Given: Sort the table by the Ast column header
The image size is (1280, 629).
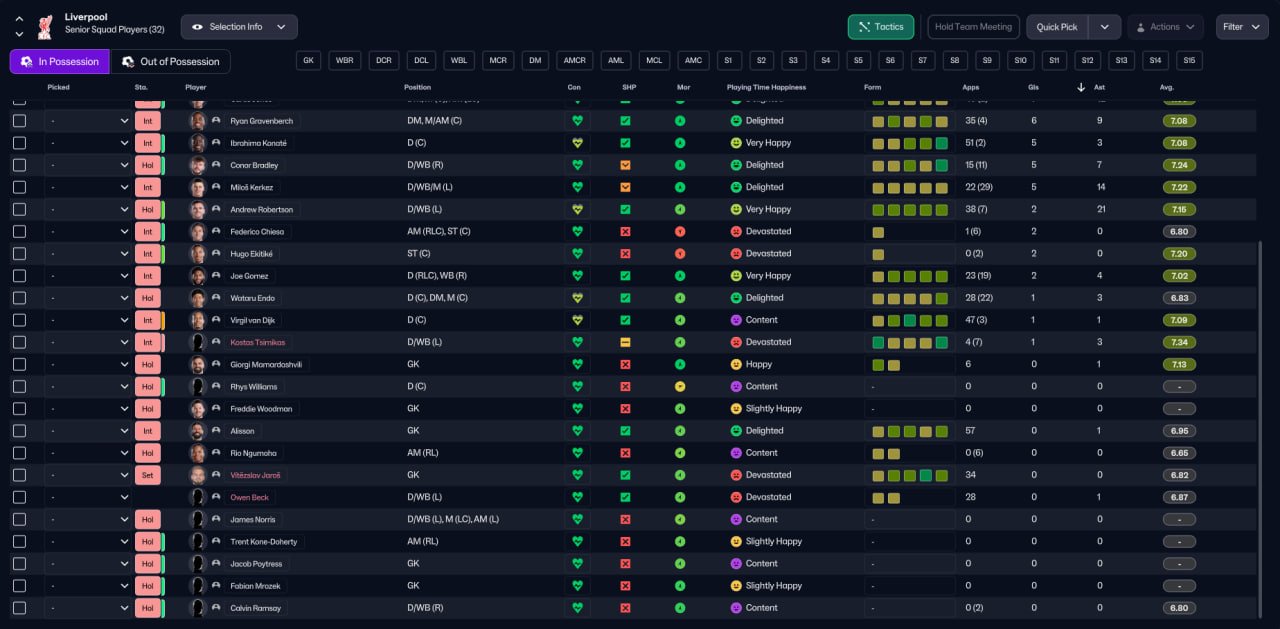Looking at the screenshot, I should pos(1100,87).
